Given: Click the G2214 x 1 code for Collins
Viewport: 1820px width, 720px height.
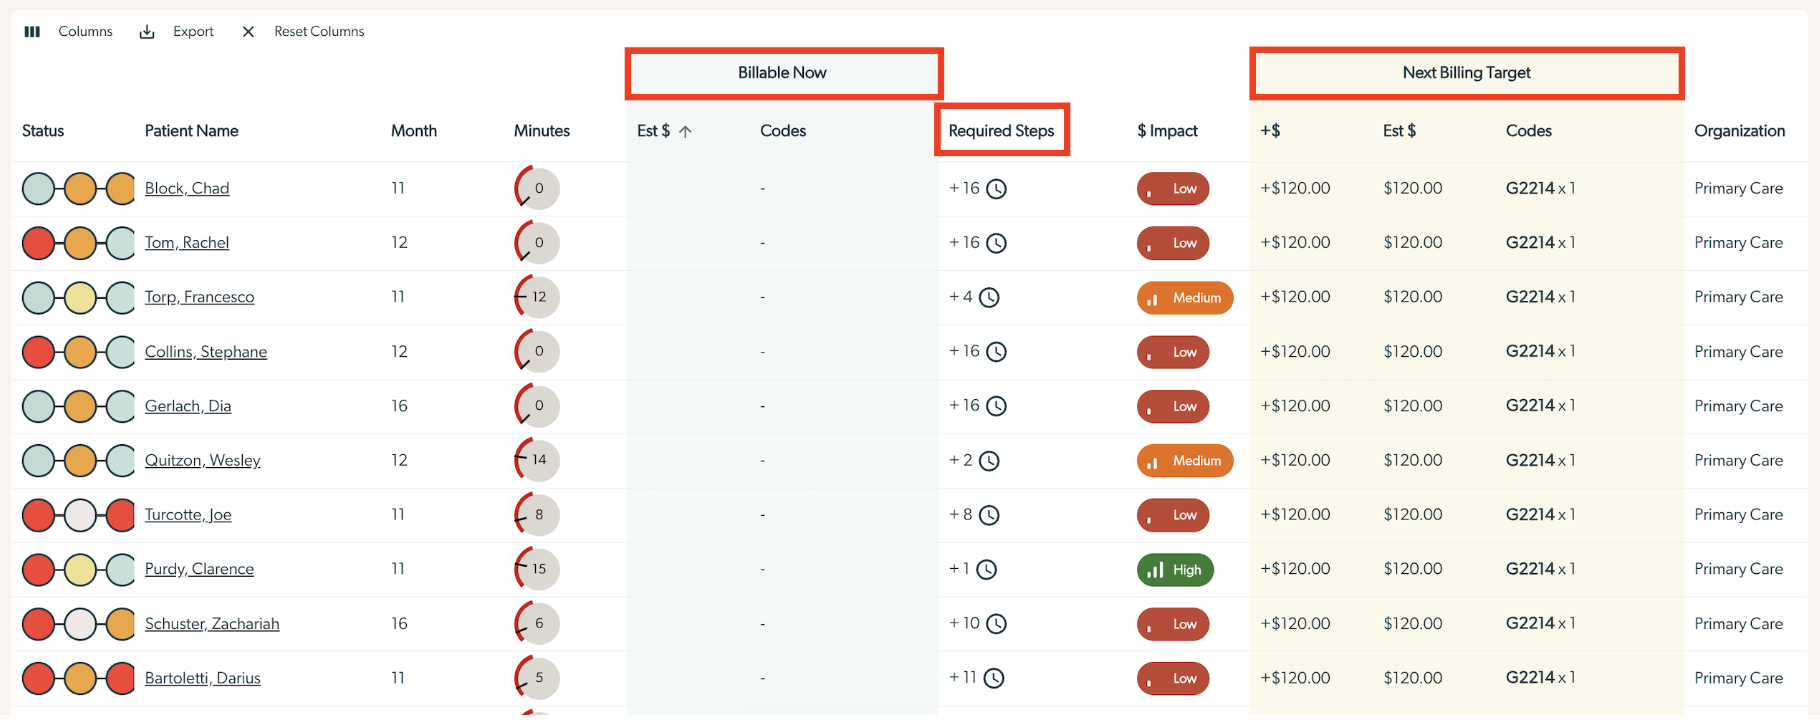Looking at the screenshot, I should tap(1540, 351).
